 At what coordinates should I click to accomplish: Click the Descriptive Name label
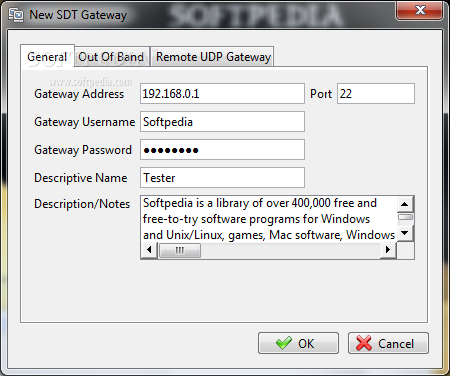81,178
